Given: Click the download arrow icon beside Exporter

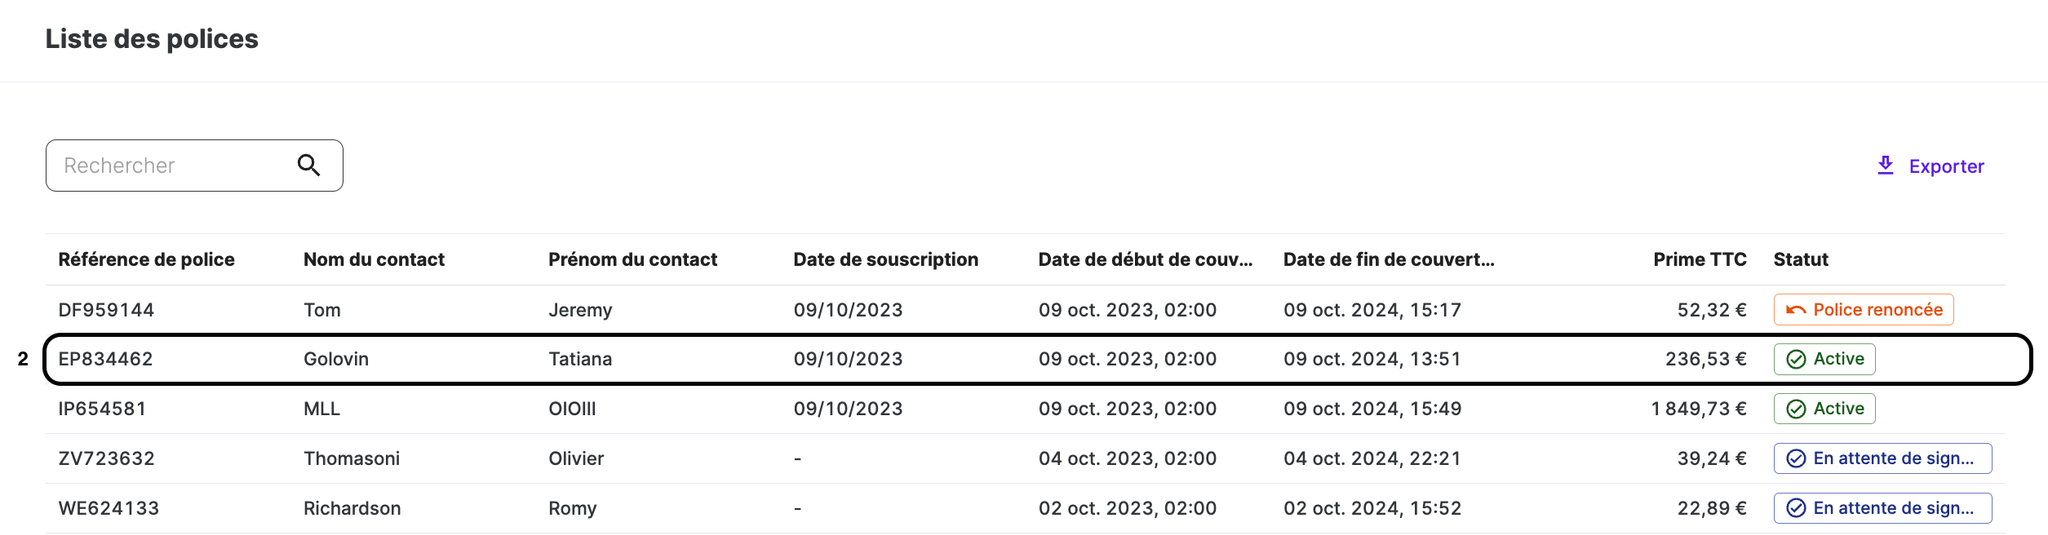Looking at the screenshot, I should point(1885,165).
